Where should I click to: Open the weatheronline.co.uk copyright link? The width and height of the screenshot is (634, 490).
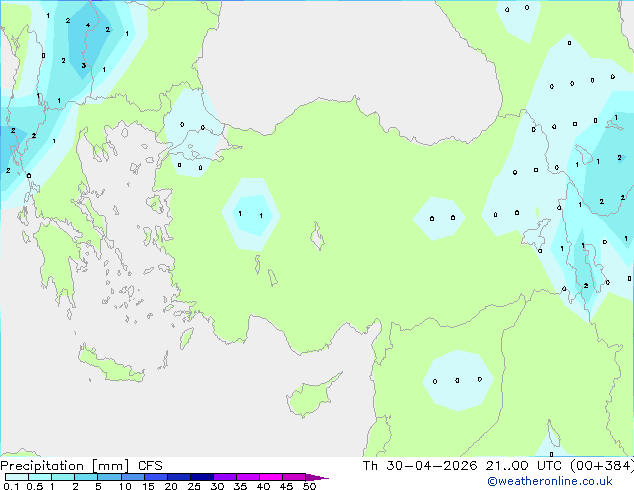coord(550,481)
